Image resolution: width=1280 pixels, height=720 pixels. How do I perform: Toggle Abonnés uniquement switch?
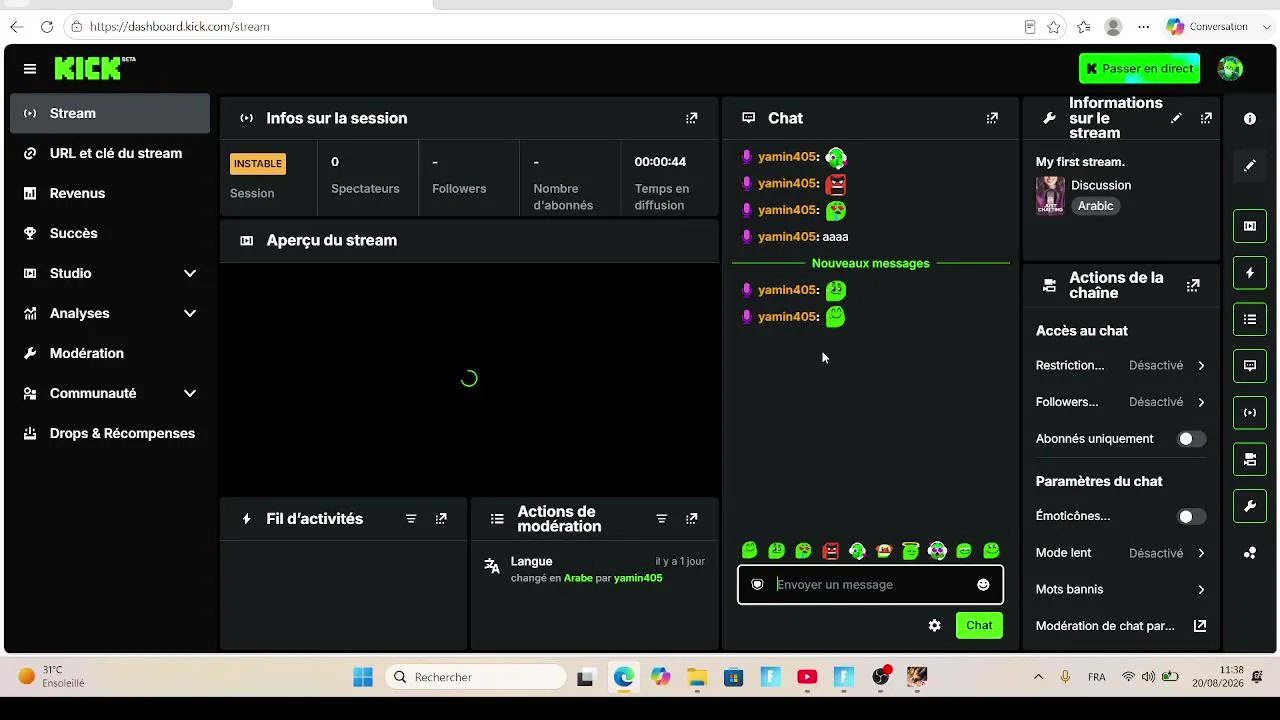1191,439
